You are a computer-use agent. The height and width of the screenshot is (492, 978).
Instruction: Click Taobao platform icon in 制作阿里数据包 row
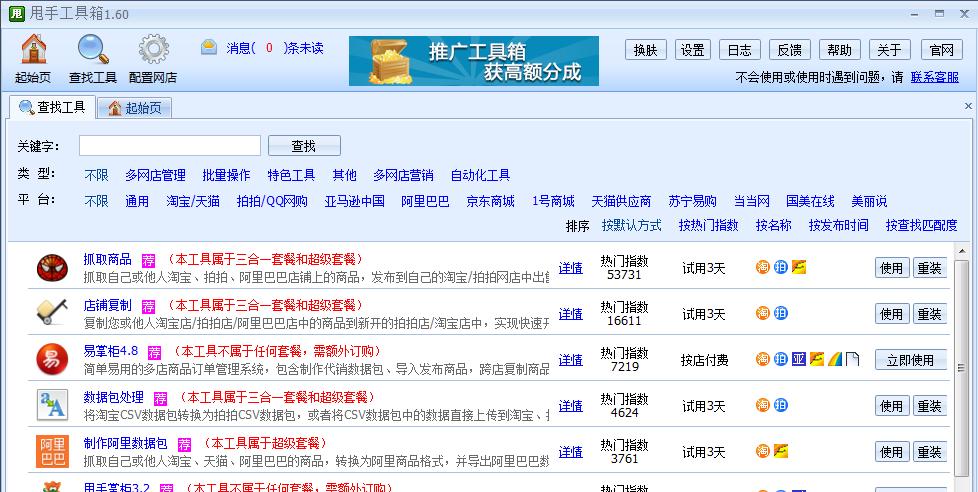[763, 451]
